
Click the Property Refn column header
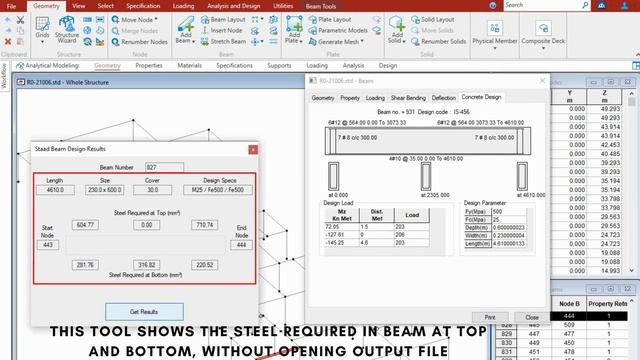[607, 304]
